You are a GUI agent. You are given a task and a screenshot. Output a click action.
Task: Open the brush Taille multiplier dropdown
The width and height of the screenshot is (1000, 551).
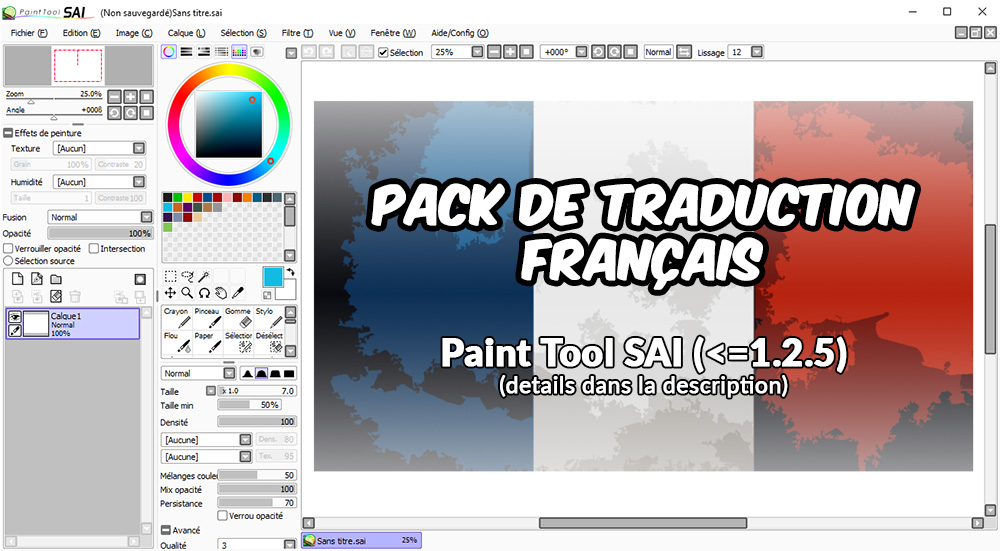210,390
